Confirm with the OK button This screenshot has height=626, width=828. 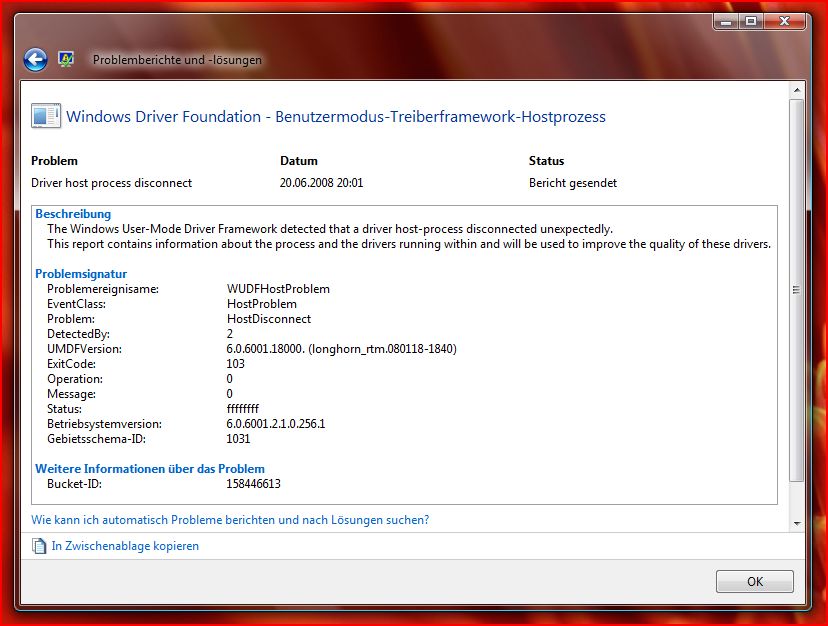pyautogui.click(x=755, y=581)
